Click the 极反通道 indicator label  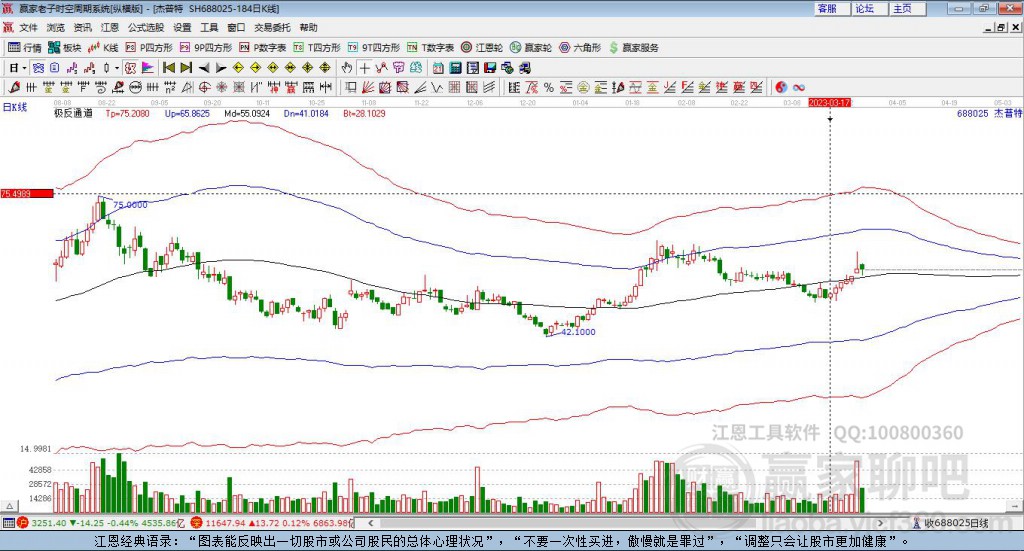[x=73, y=113]
